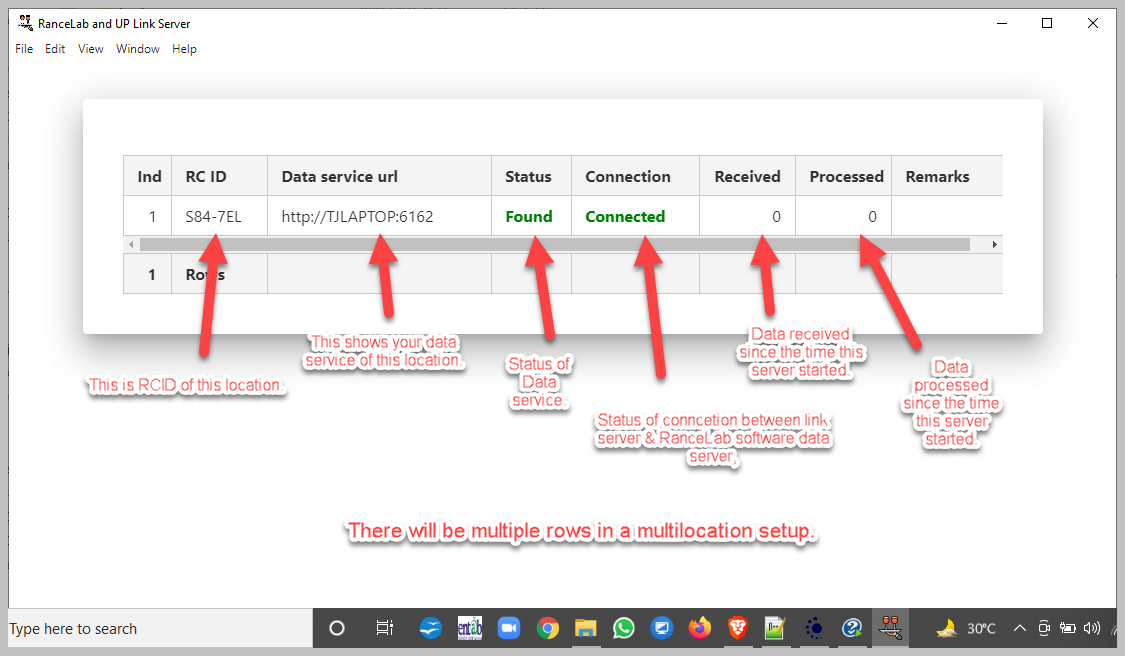
Task: Click the taskbar search box
Action: [161, 629]
